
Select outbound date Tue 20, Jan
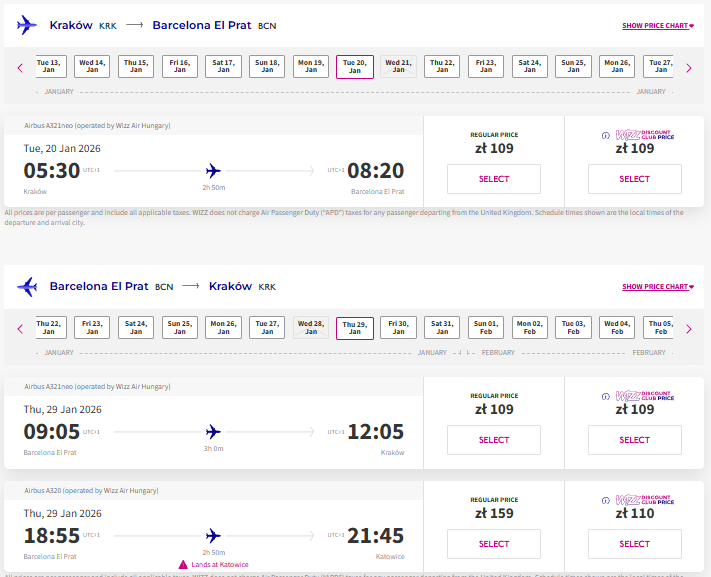pos(355,67)
